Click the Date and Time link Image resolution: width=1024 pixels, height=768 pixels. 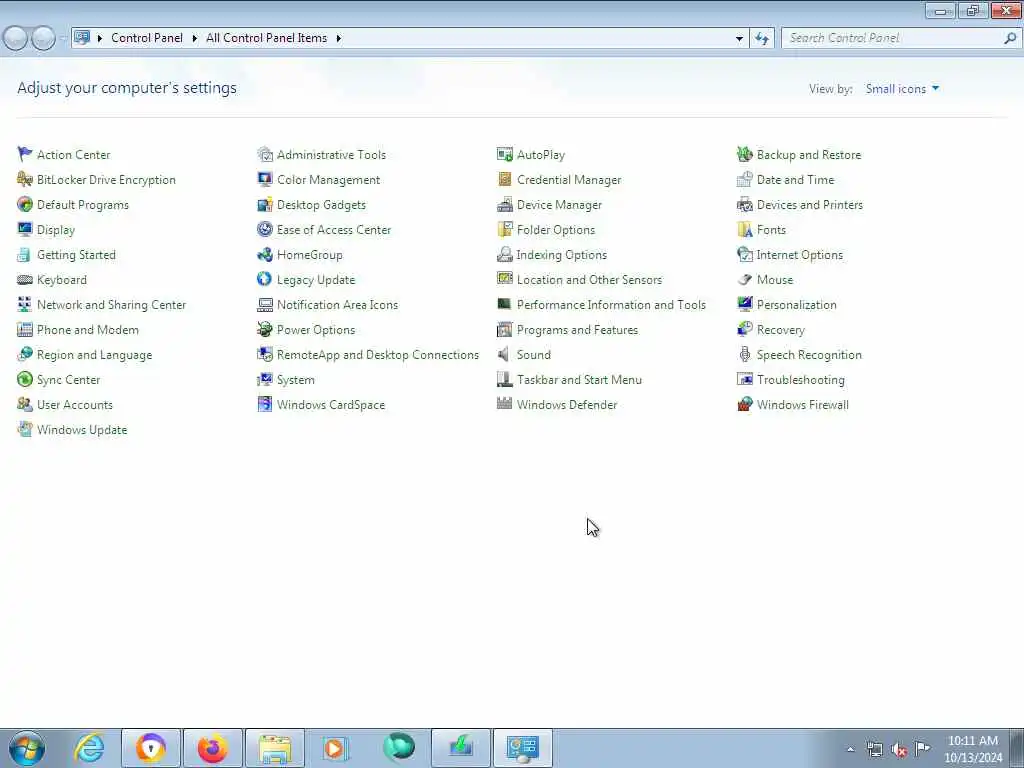coord(795,180)
